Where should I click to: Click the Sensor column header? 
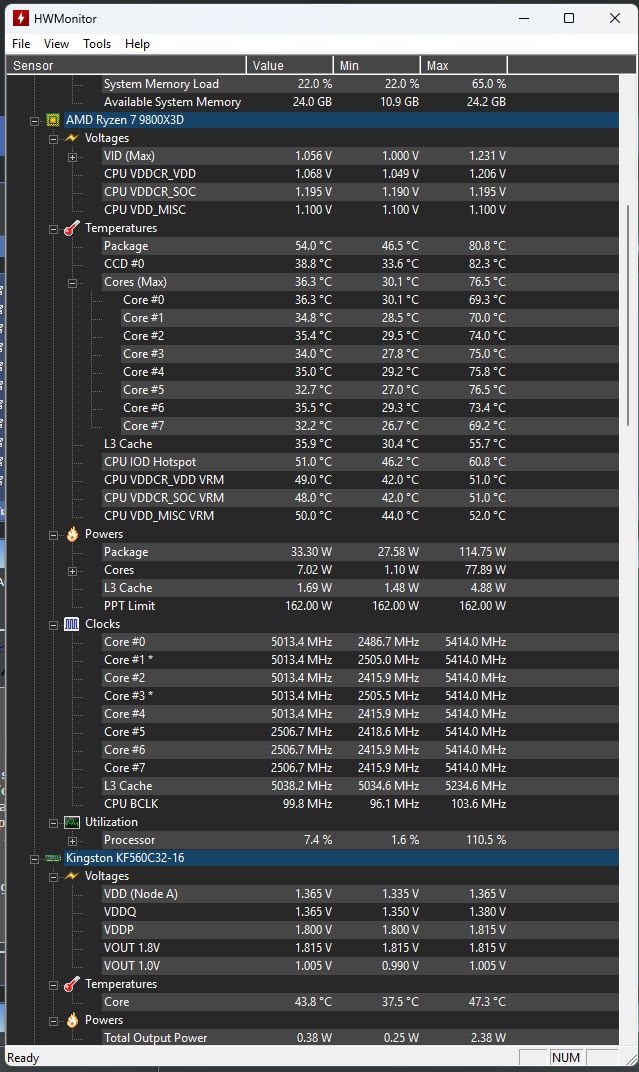click(126, 66)
